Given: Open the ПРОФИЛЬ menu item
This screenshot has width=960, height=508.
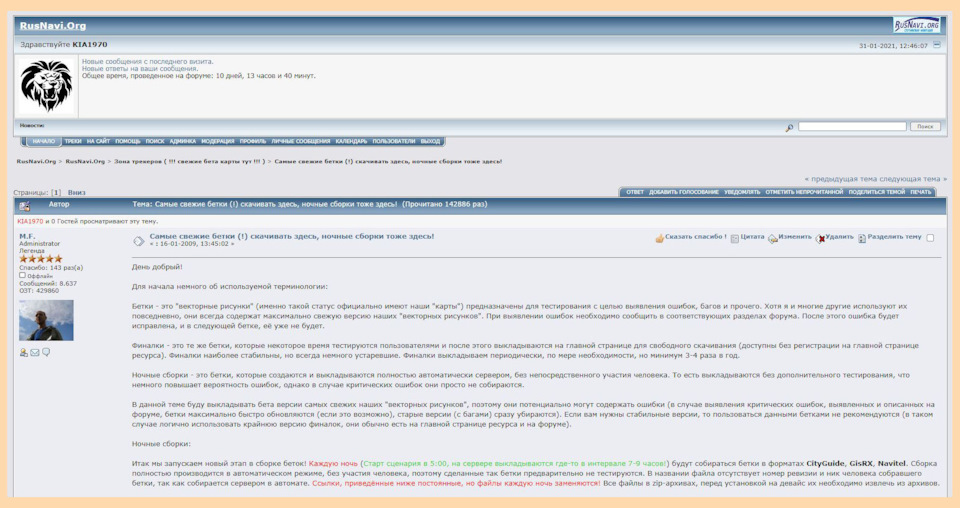Looking at the screenshot, I should [x=253, y=141].
